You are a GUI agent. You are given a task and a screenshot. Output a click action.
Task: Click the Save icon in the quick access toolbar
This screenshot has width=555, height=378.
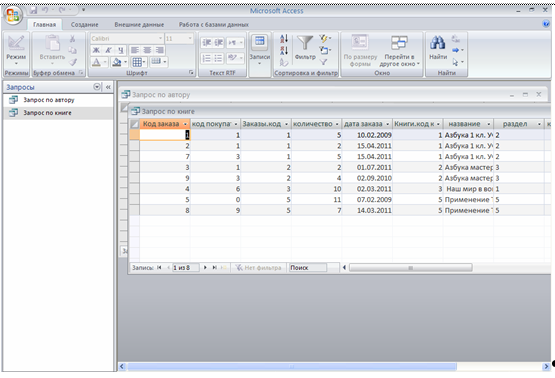click(34, 10)
